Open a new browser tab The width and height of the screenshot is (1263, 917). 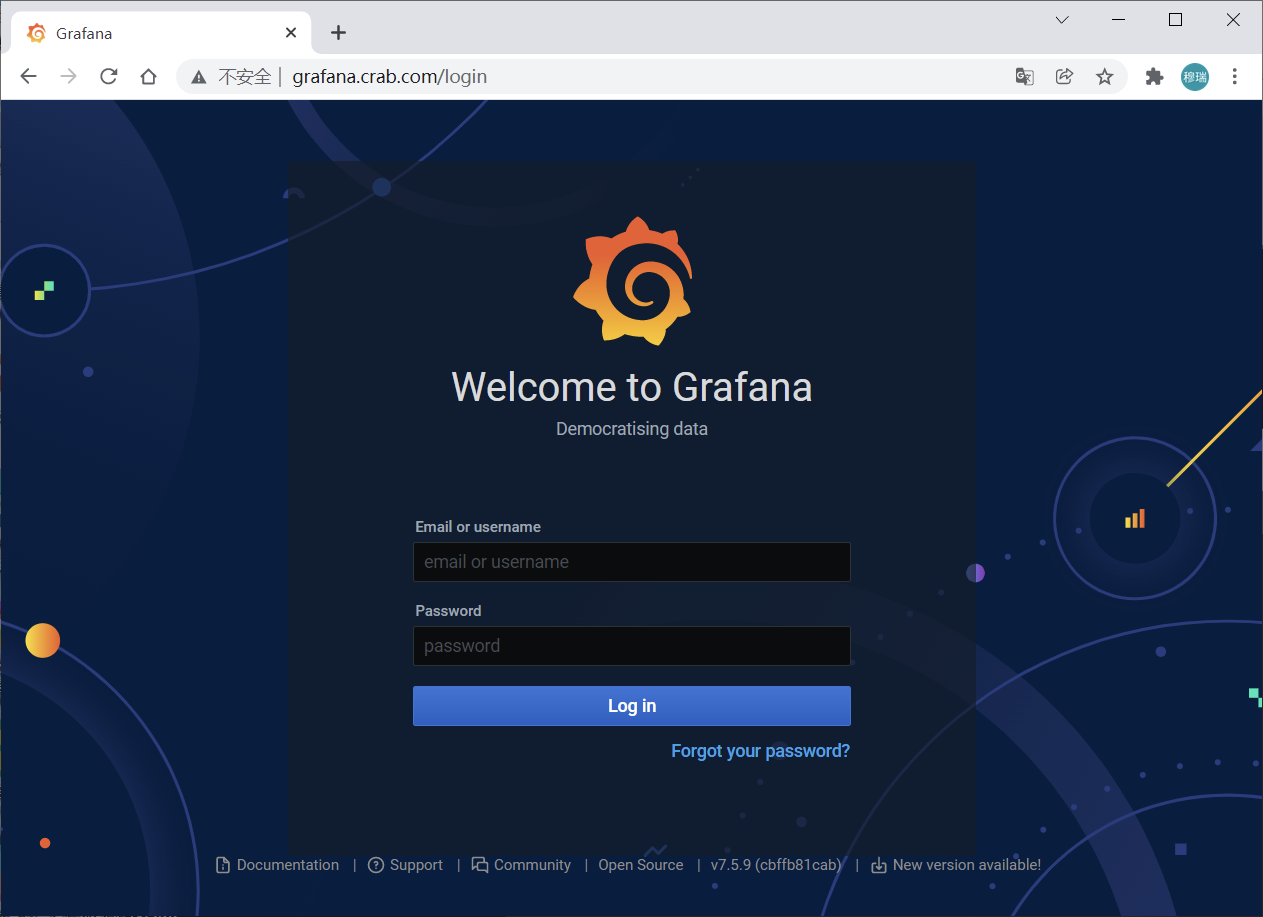pos(338,33)
